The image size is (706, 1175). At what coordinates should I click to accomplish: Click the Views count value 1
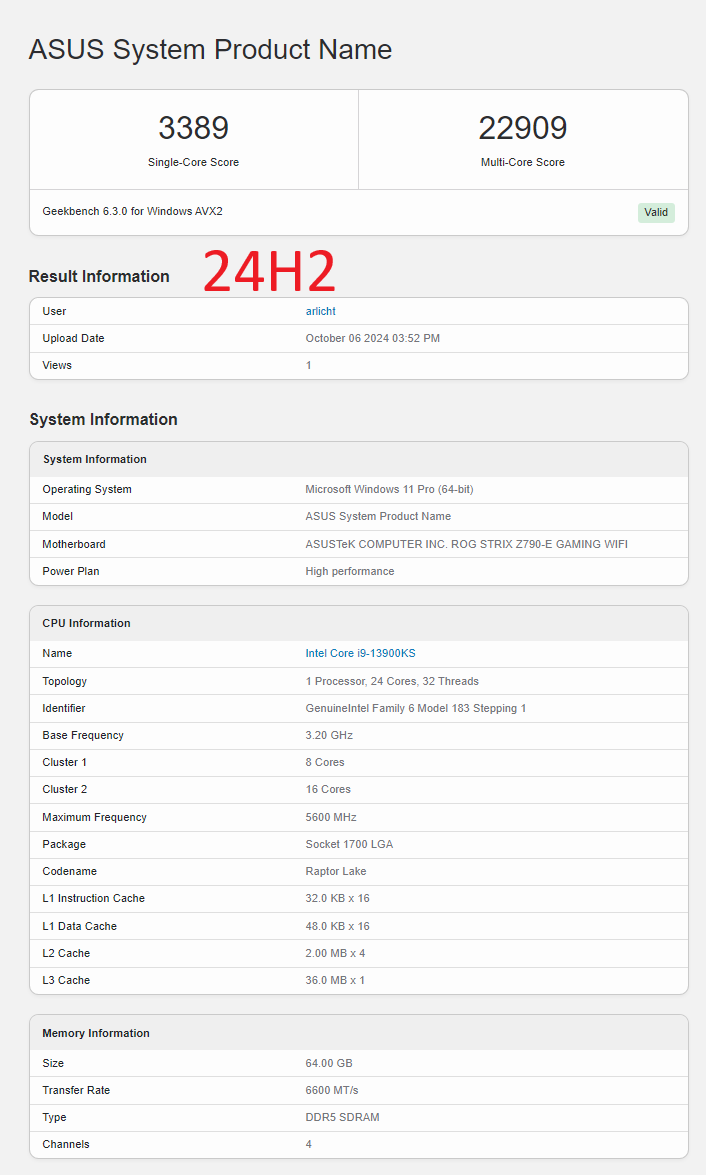point(308,365)
